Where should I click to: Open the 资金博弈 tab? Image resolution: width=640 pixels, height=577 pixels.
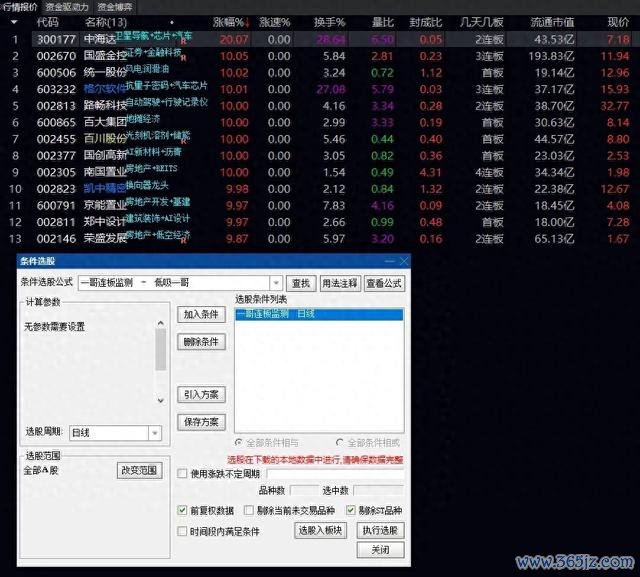115,7
